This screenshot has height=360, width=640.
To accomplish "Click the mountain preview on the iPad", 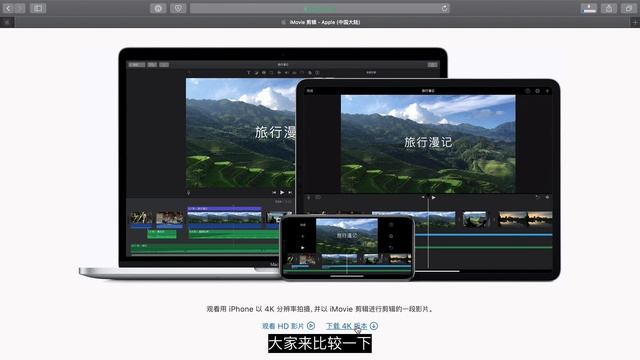I will 428,144.
